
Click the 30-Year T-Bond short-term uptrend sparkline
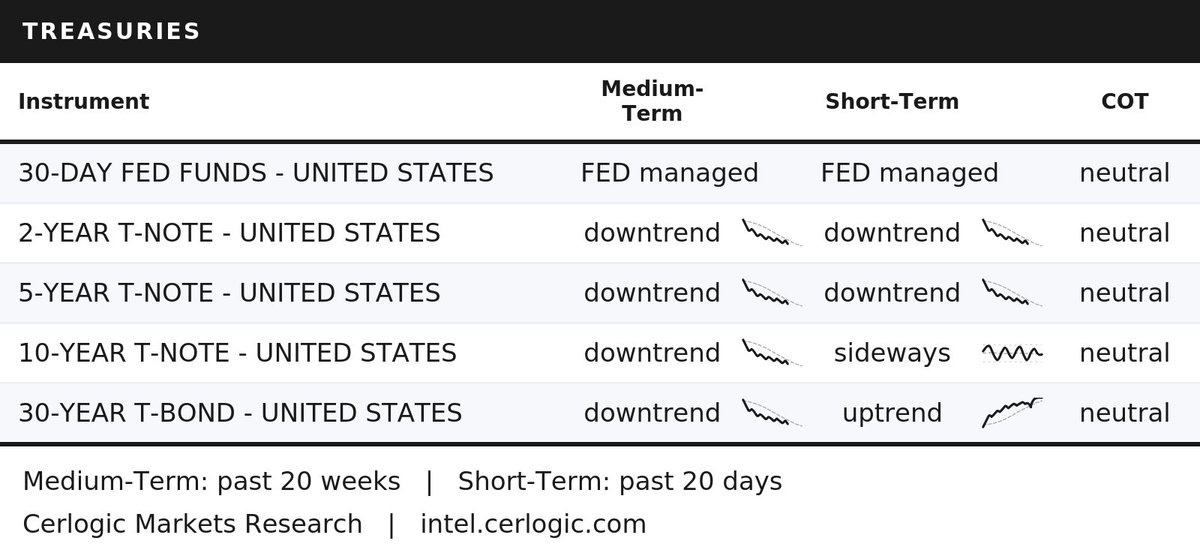tap(1012, 412)
